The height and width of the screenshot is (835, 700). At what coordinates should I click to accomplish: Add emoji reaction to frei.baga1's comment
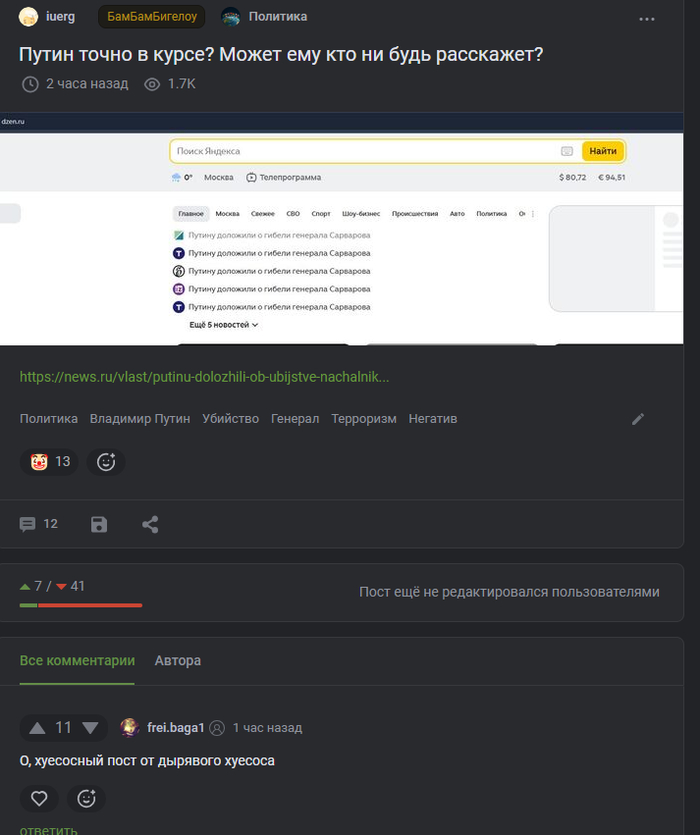click(x=86, y=799)
